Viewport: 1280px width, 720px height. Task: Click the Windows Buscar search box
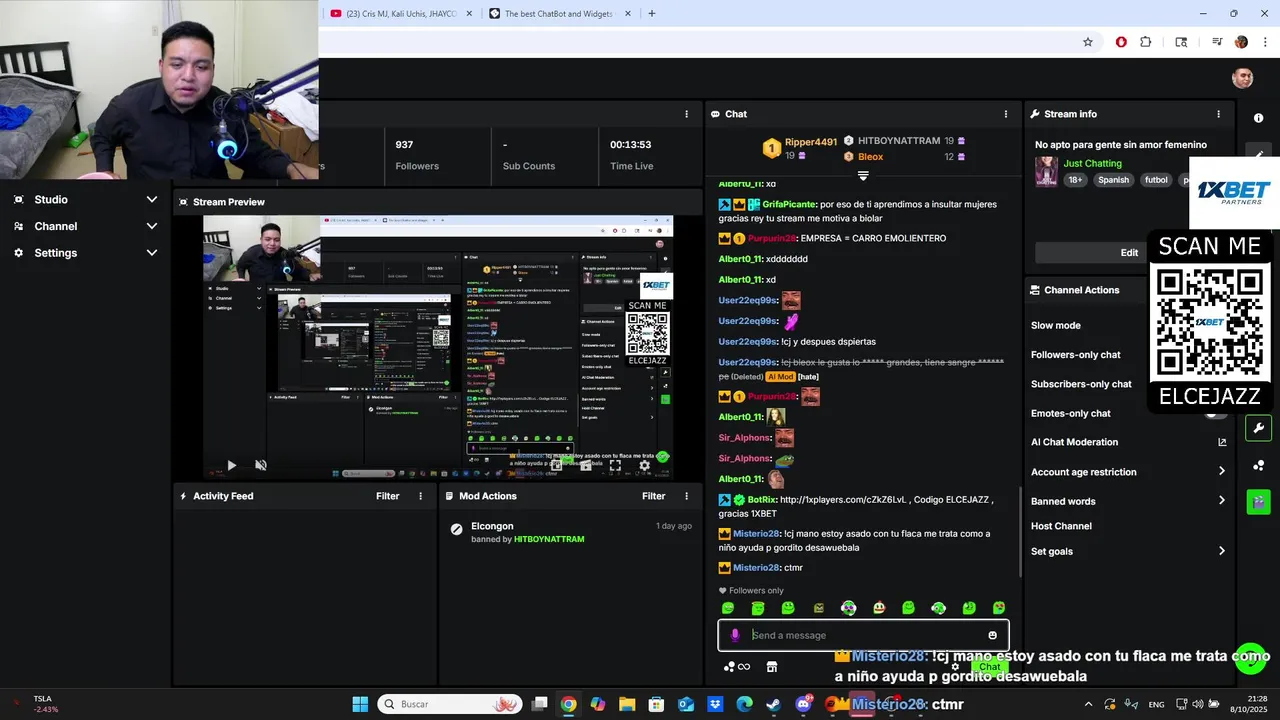tap(450, 704)
